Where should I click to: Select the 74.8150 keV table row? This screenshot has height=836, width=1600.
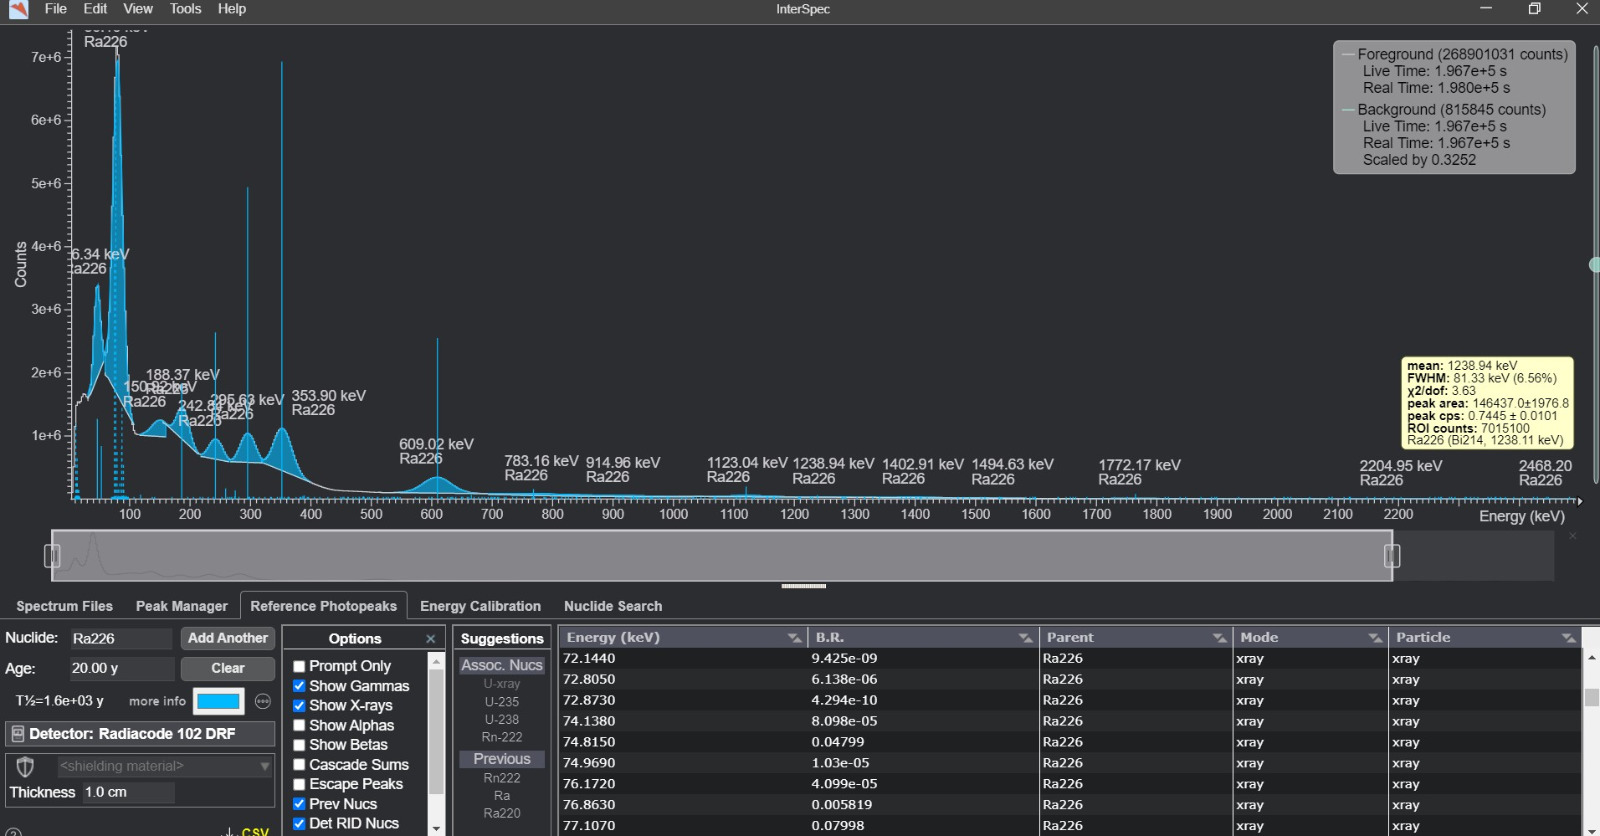1070,742
